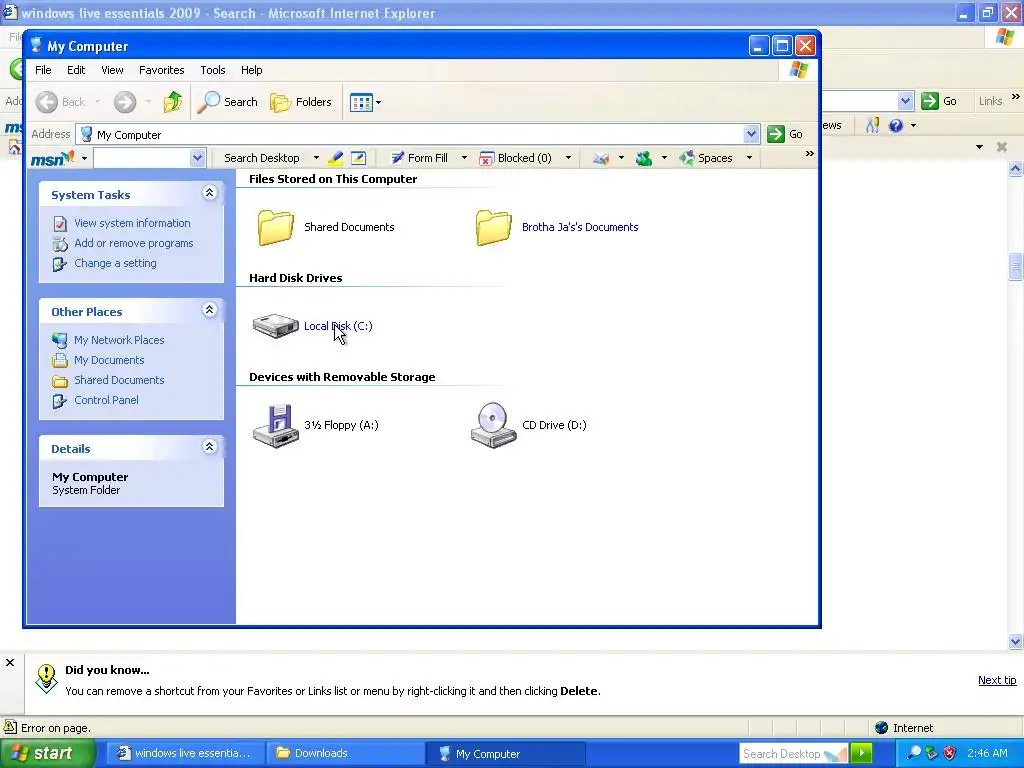Screen dimensions: 1024x768
Task: Click Next tip link in Internet Explorer
Action: click(997, 680)
